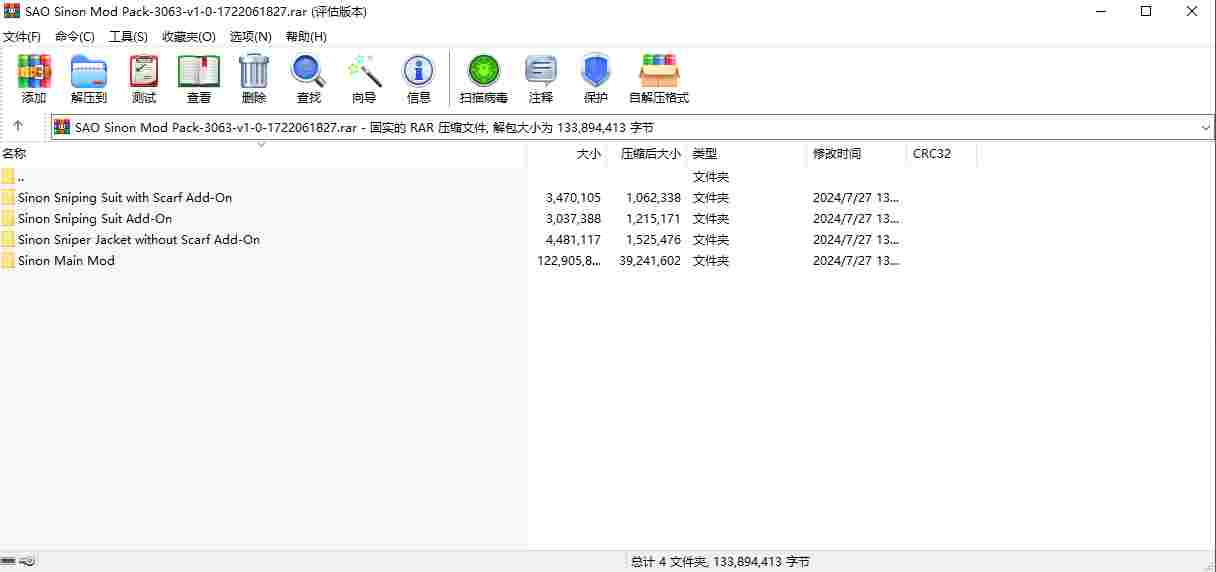
Task: Go up one level with arrow button
Action: coord(18,126)
